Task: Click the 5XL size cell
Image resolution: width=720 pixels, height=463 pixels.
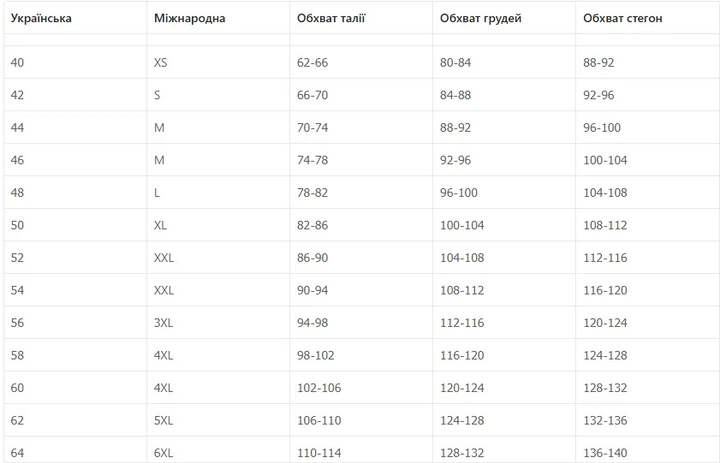Action: point(218,420)
